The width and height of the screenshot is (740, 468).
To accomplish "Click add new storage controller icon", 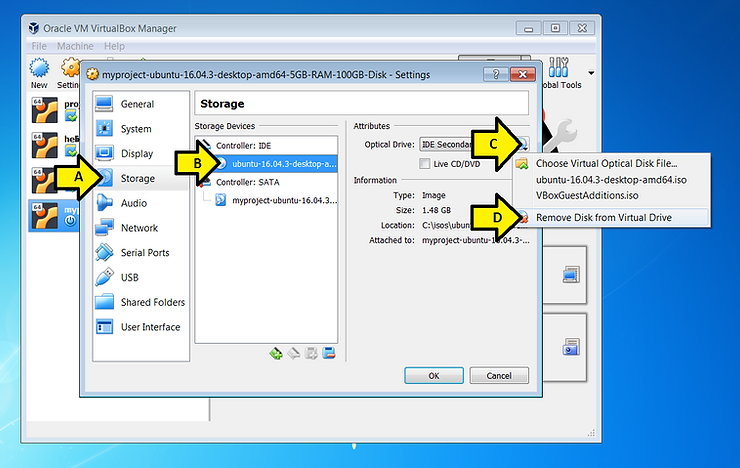I will [276, 353].
